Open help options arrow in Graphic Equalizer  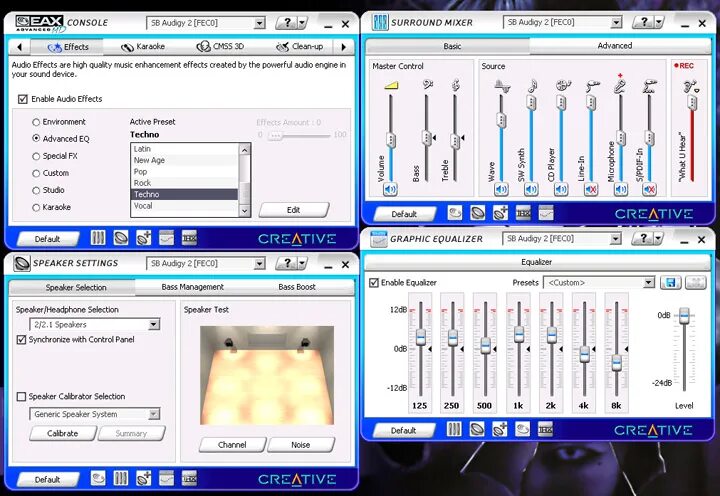(658, 238)
